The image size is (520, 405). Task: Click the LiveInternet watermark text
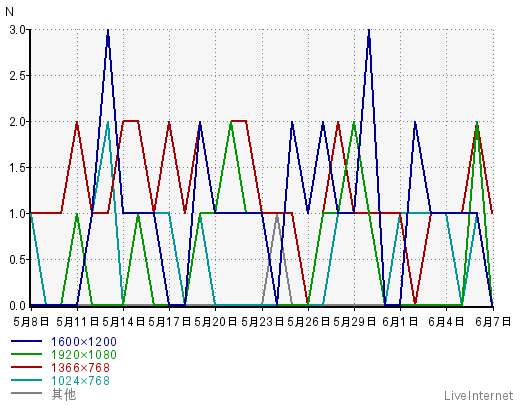478,396
